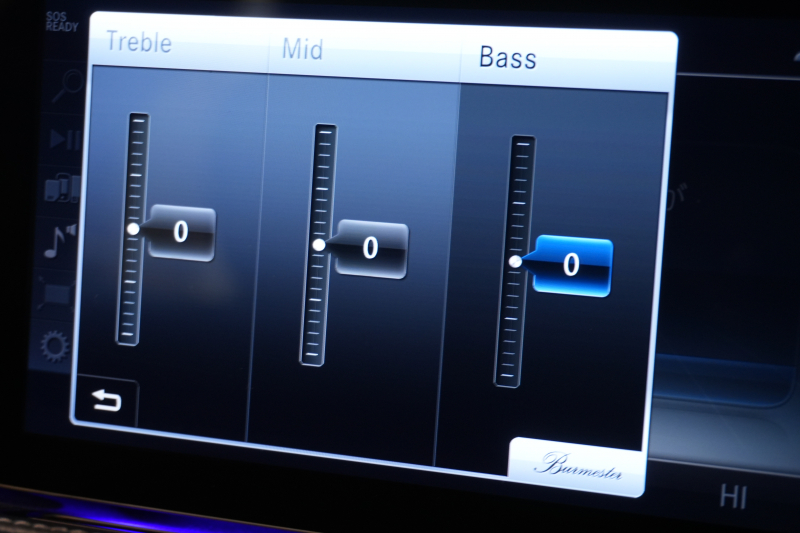Tap the highlighted blue Bass value box
Screen dimensions: 800x533
click(572, 266)
